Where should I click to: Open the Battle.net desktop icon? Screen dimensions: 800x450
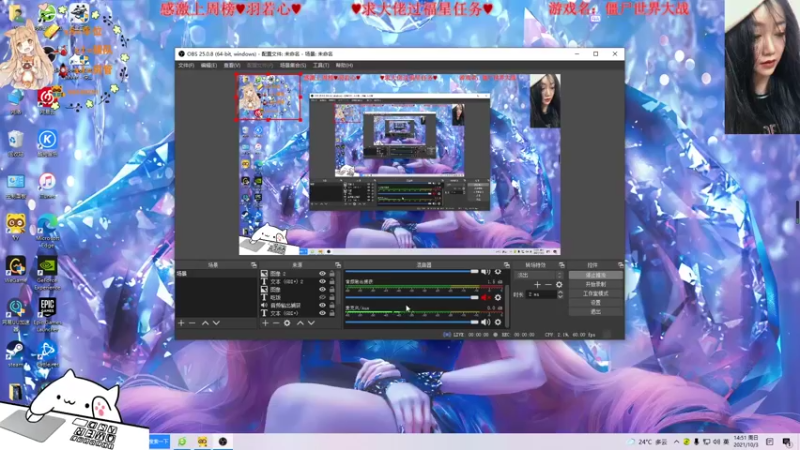47,353
